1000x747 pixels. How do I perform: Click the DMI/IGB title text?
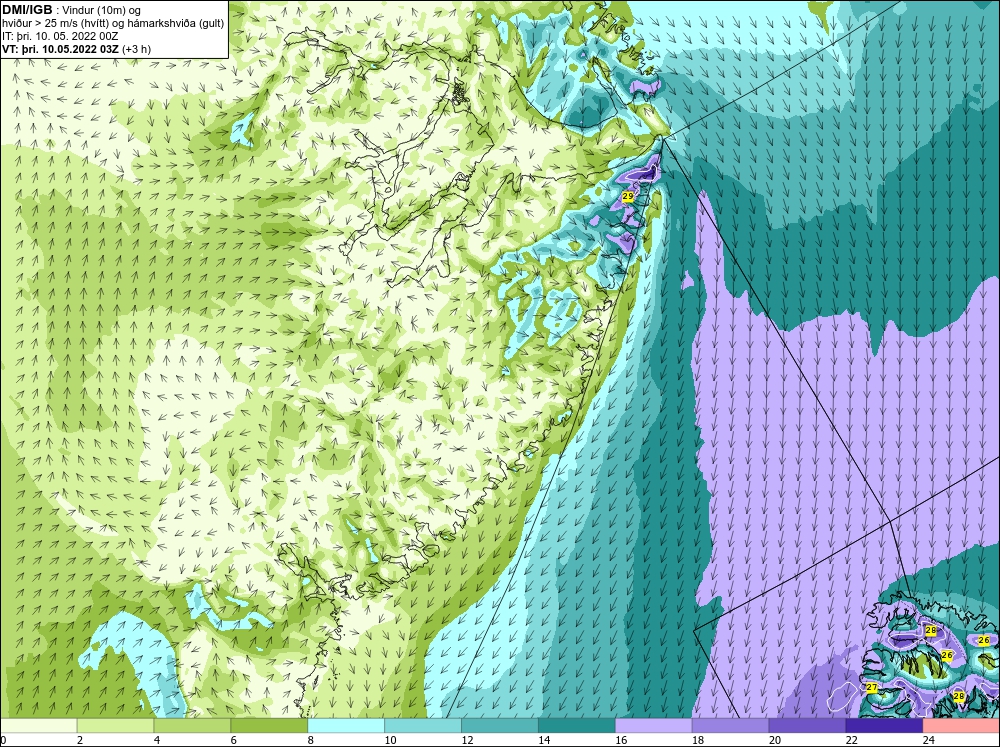click(27, 10)
